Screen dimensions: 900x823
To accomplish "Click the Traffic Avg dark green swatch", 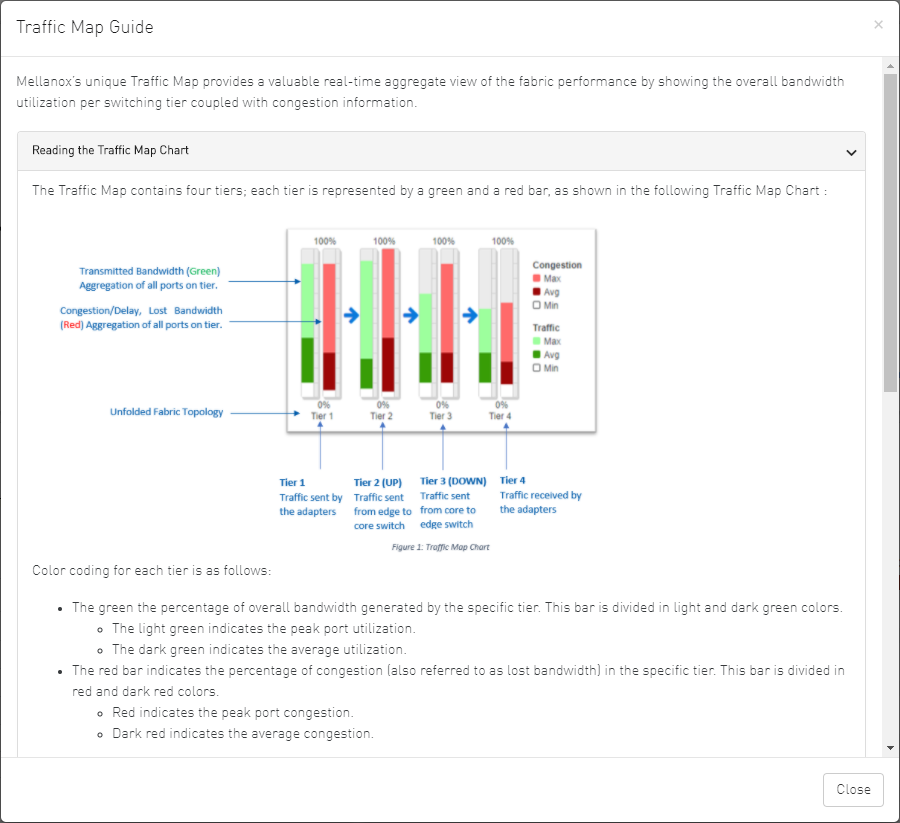I will click(x=537, y=355).
